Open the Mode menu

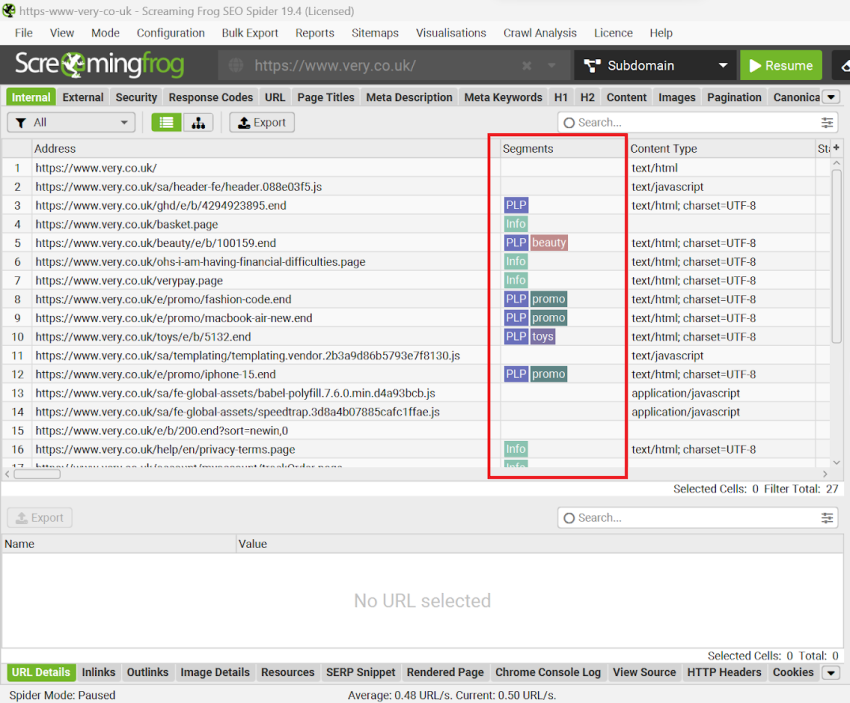point(105,33)
